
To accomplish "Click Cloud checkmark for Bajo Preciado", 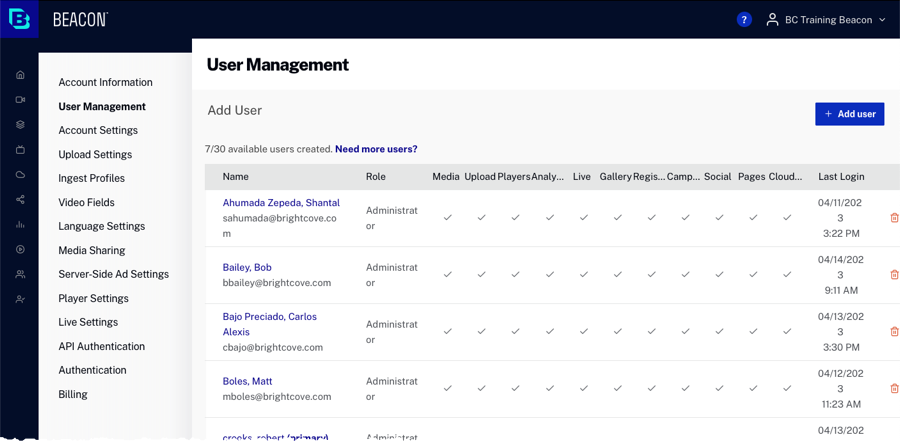I will [x=788, y=331].
